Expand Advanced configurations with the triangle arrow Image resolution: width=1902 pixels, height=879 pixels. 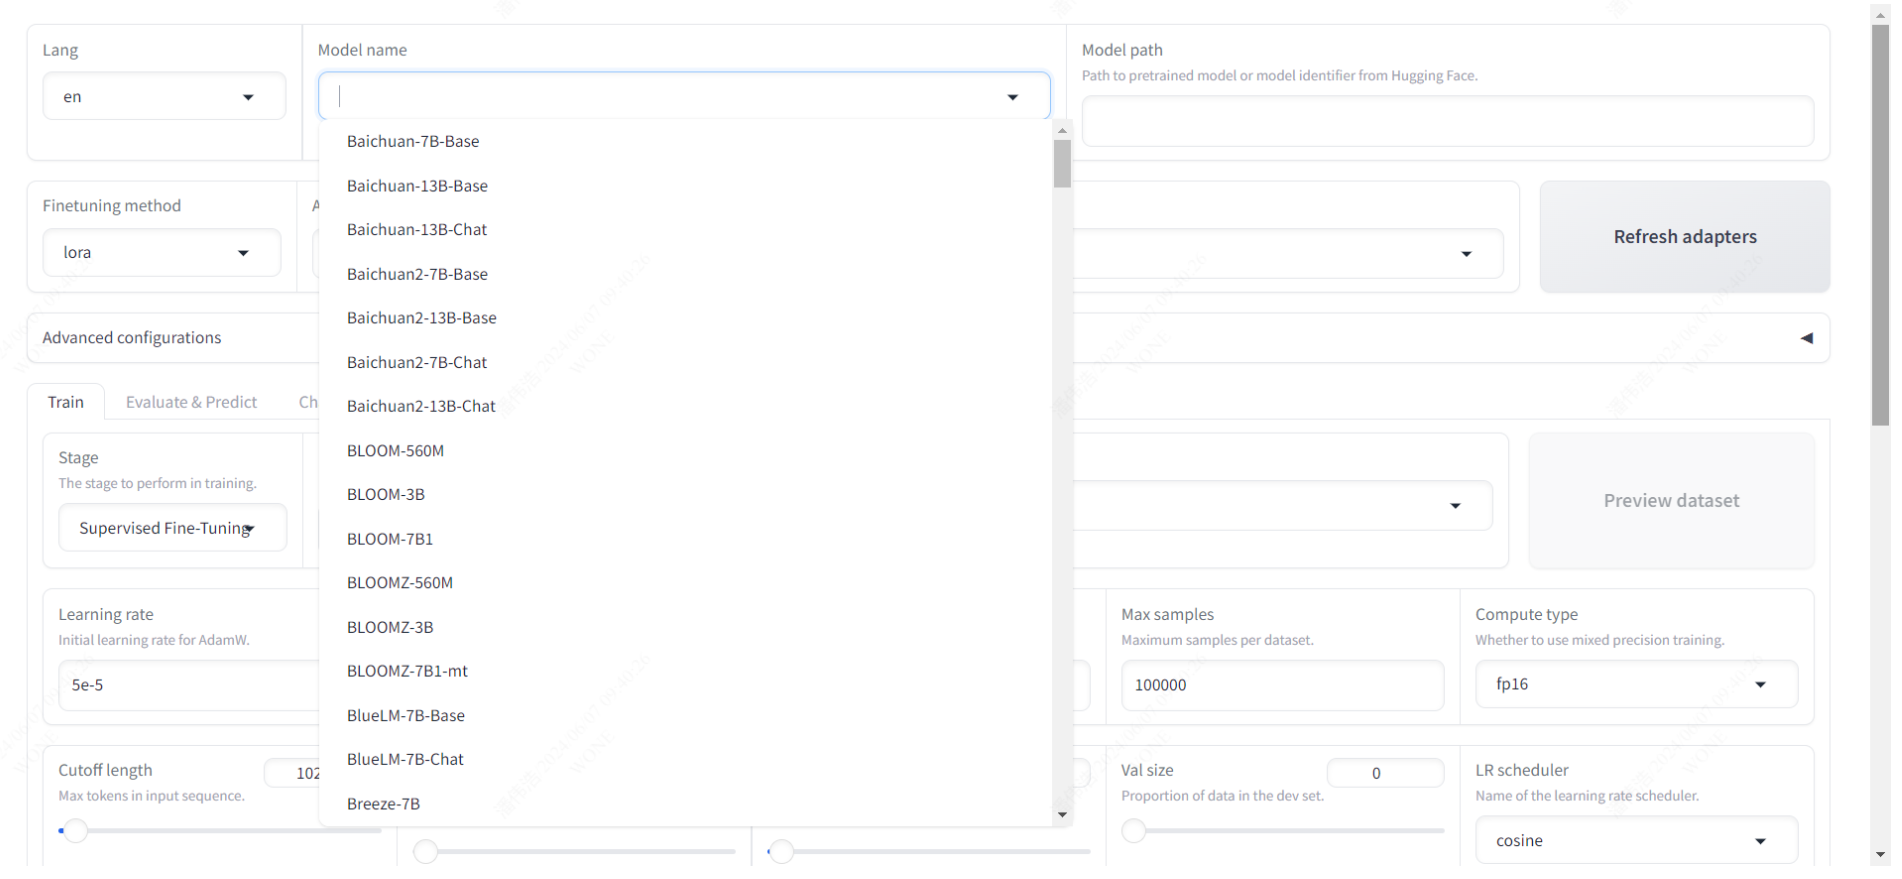click(1807, 338)
